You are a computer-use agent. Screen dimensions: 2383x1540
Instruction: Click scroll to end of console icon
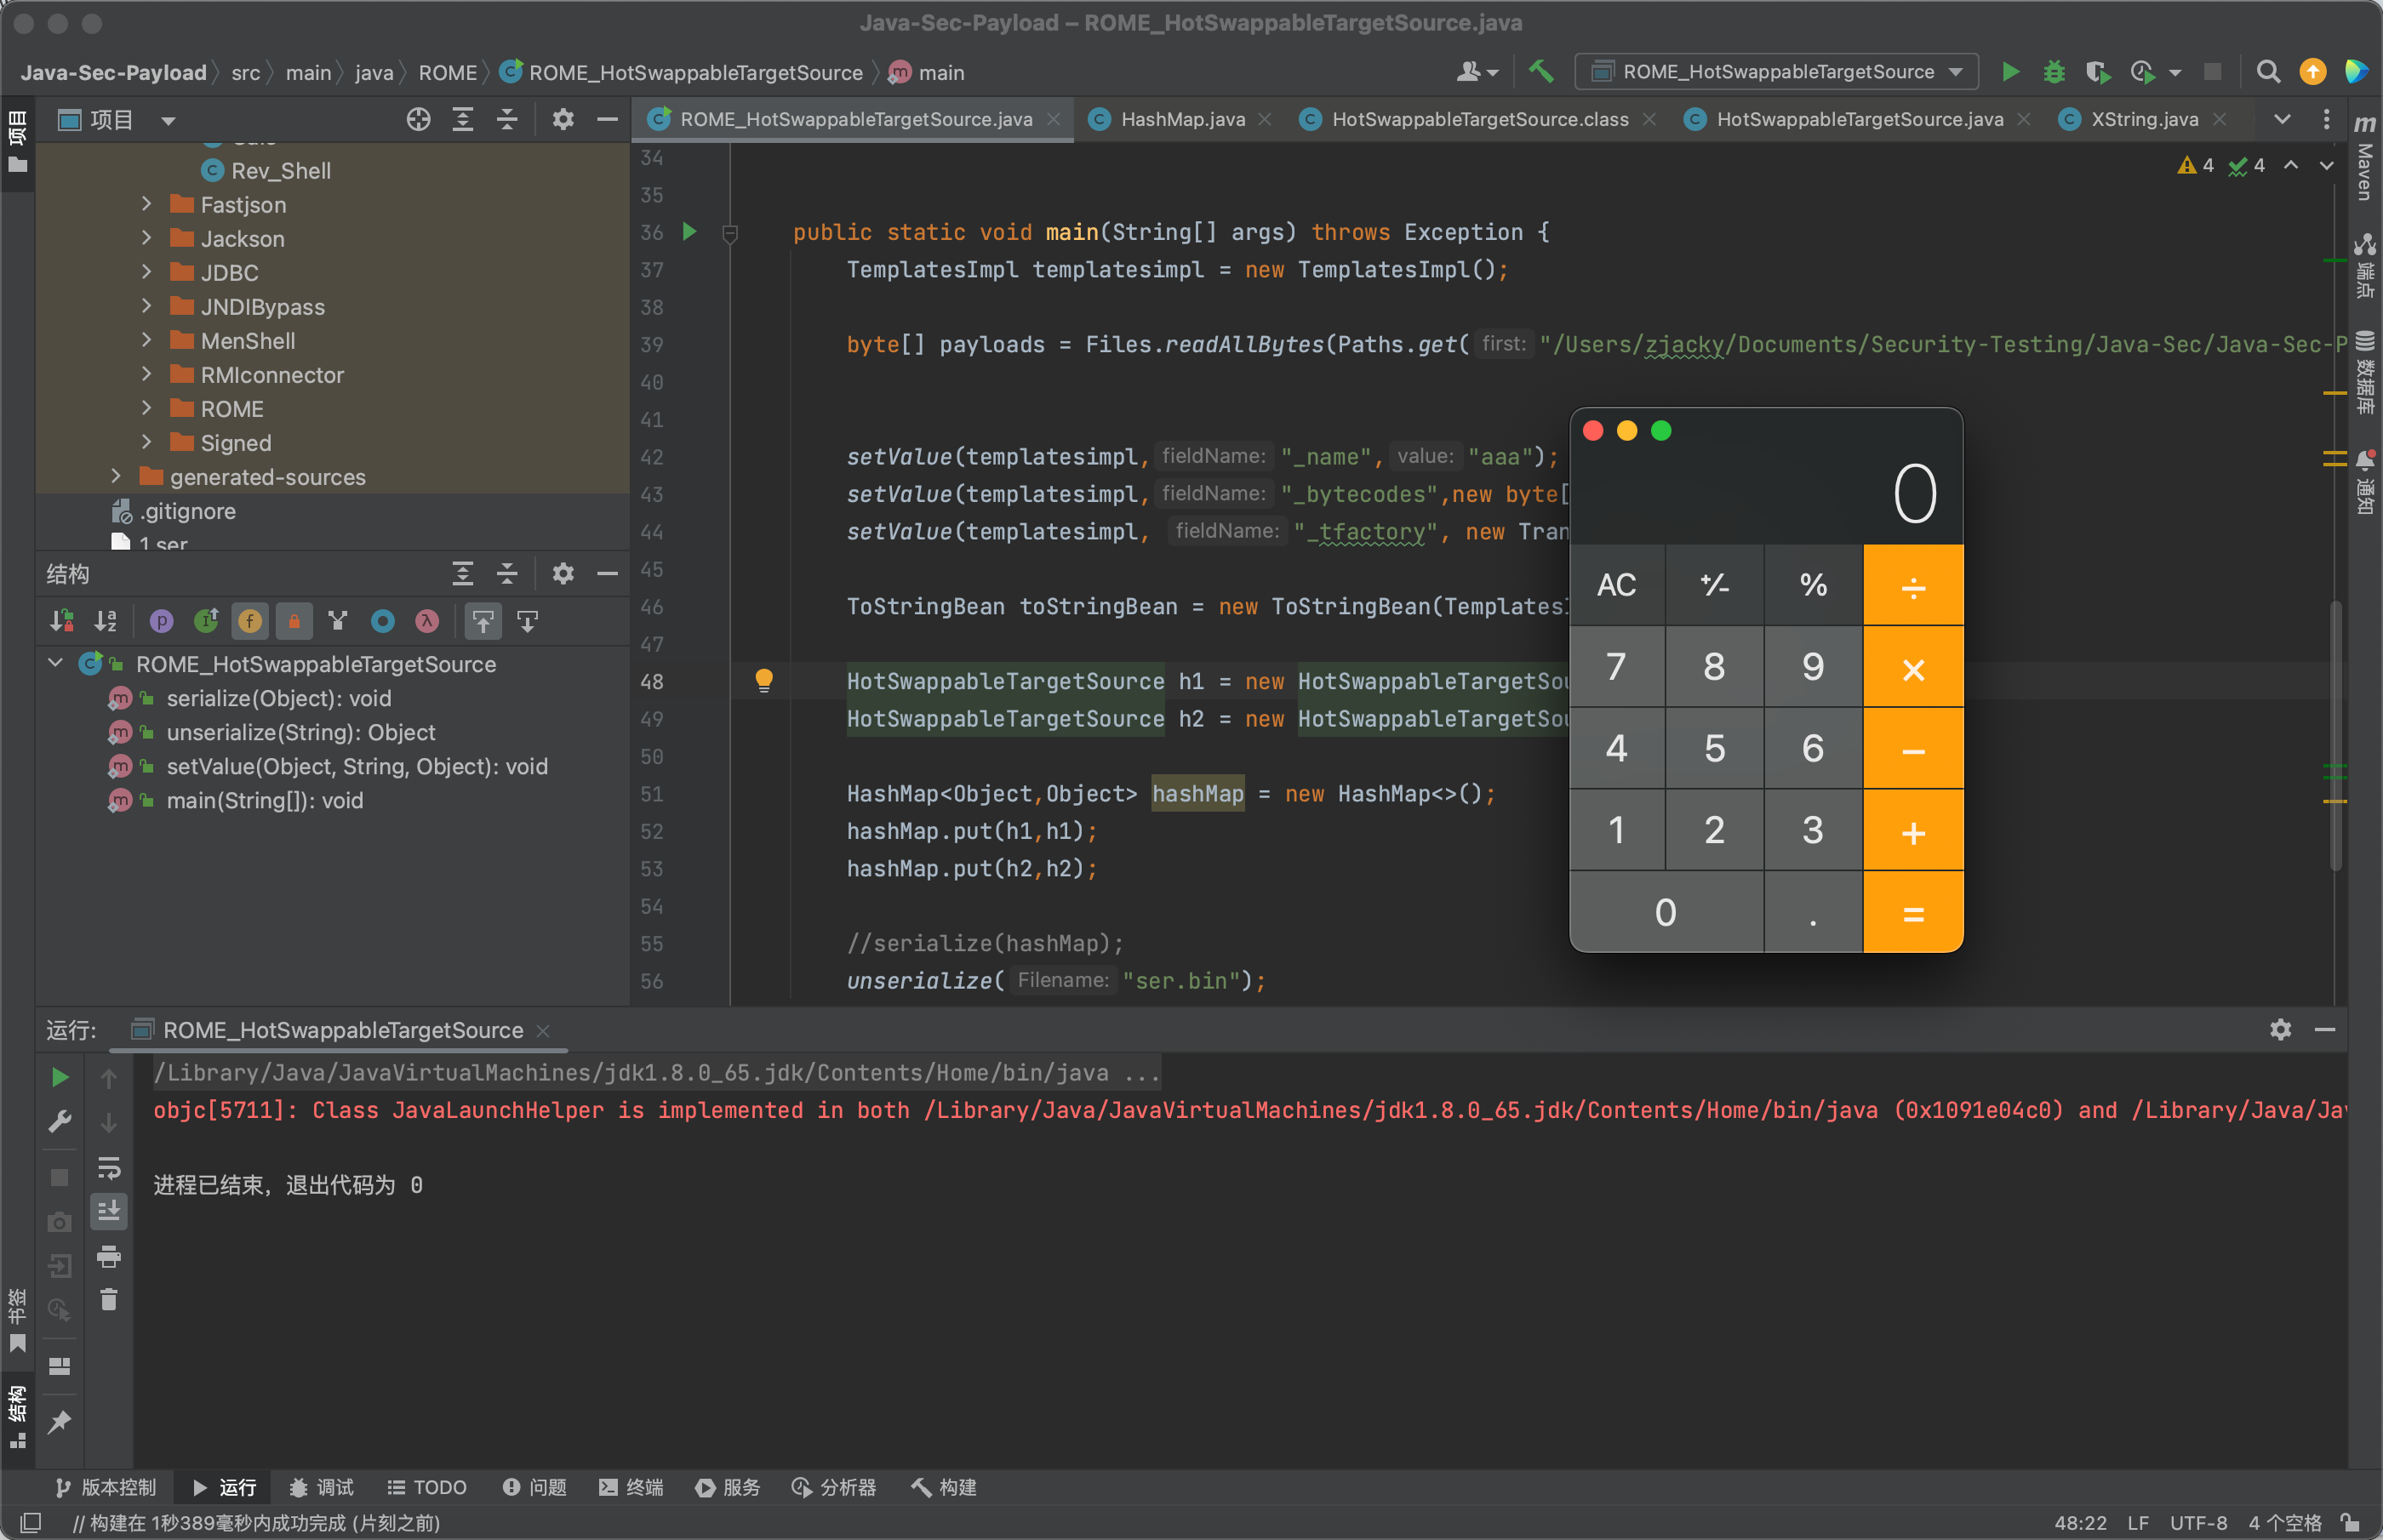pyautogui.click(x=108, y=1212)
